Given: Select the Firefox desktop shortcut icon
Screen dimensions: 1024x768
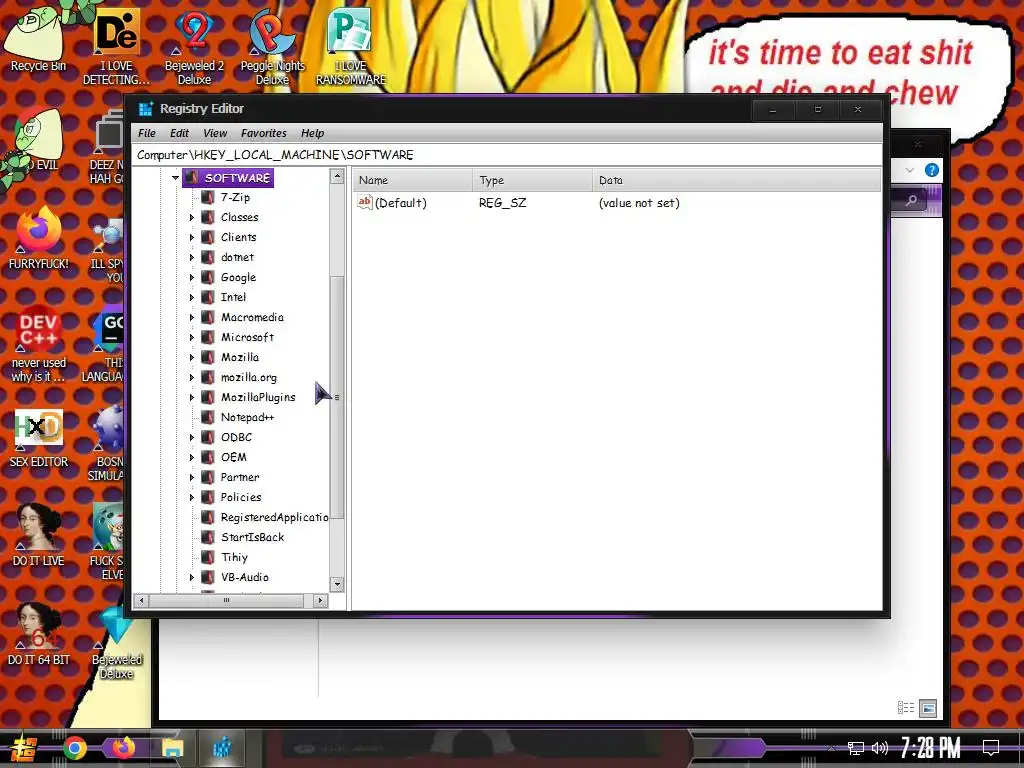Looking at the screenshot, I should coord(39,238).
